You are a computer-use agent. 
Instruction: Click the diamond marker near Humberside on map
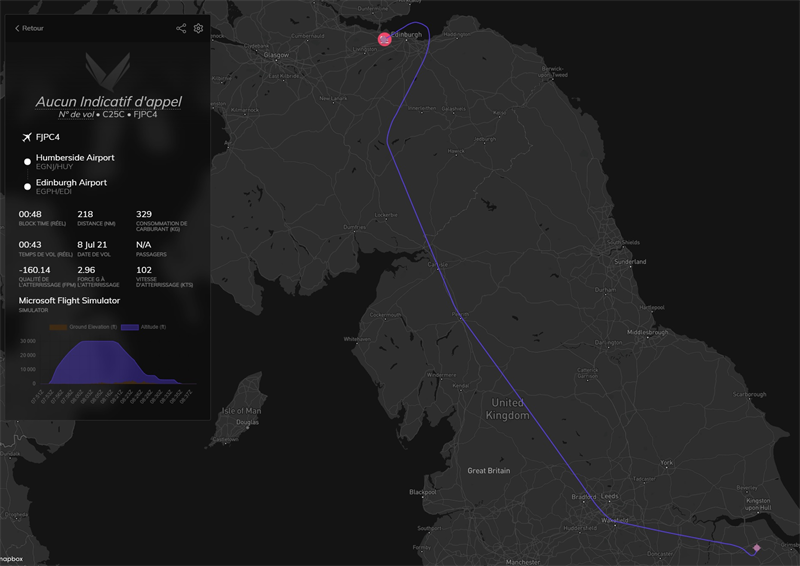tap(756, 547)
